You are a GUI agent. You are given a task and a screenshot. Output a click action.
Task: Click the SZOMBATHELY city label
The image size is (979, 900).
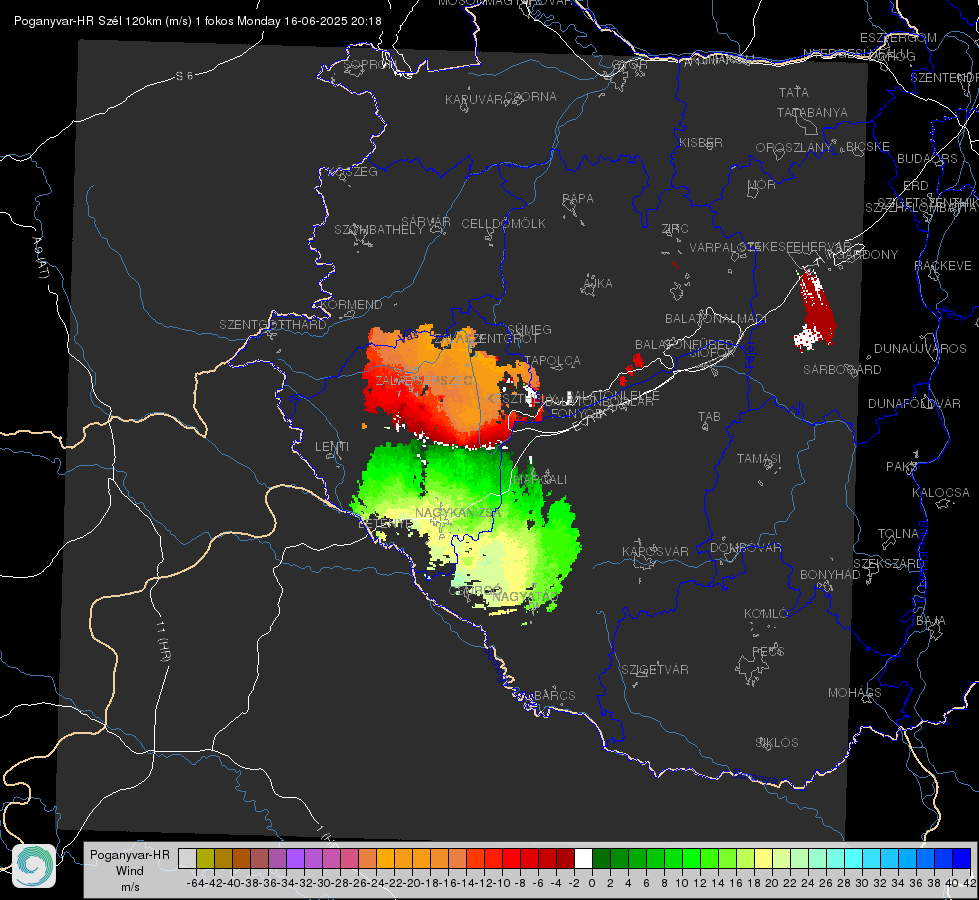(379, 230)
